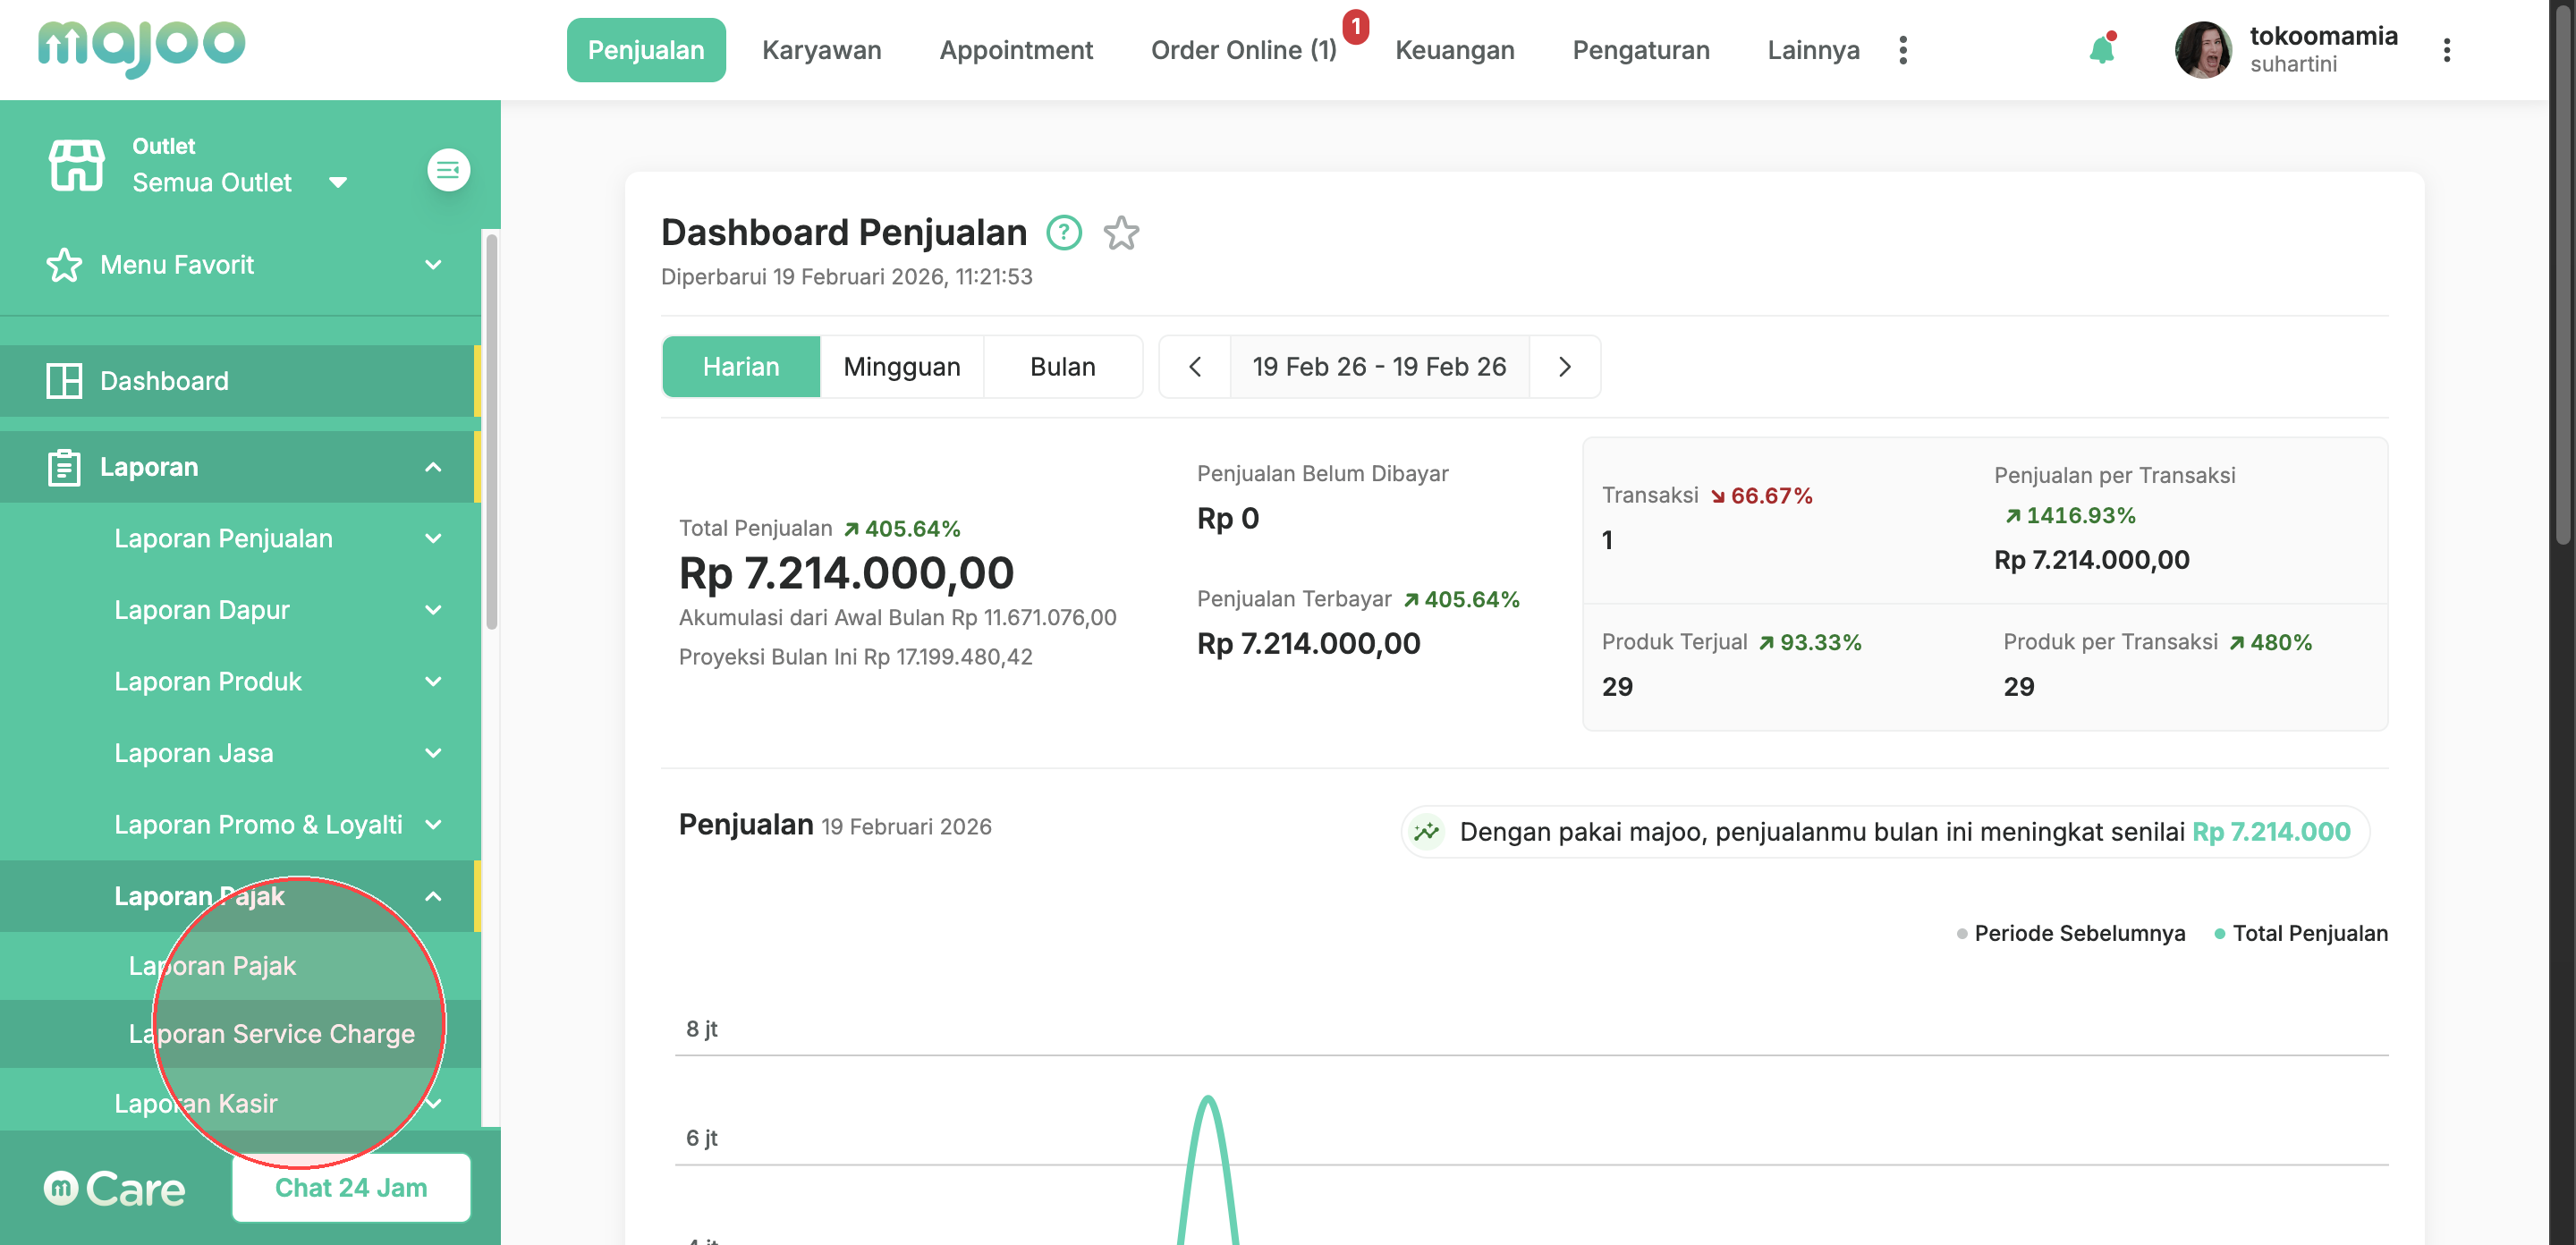Switch period to Mingguan

[901, 367]
